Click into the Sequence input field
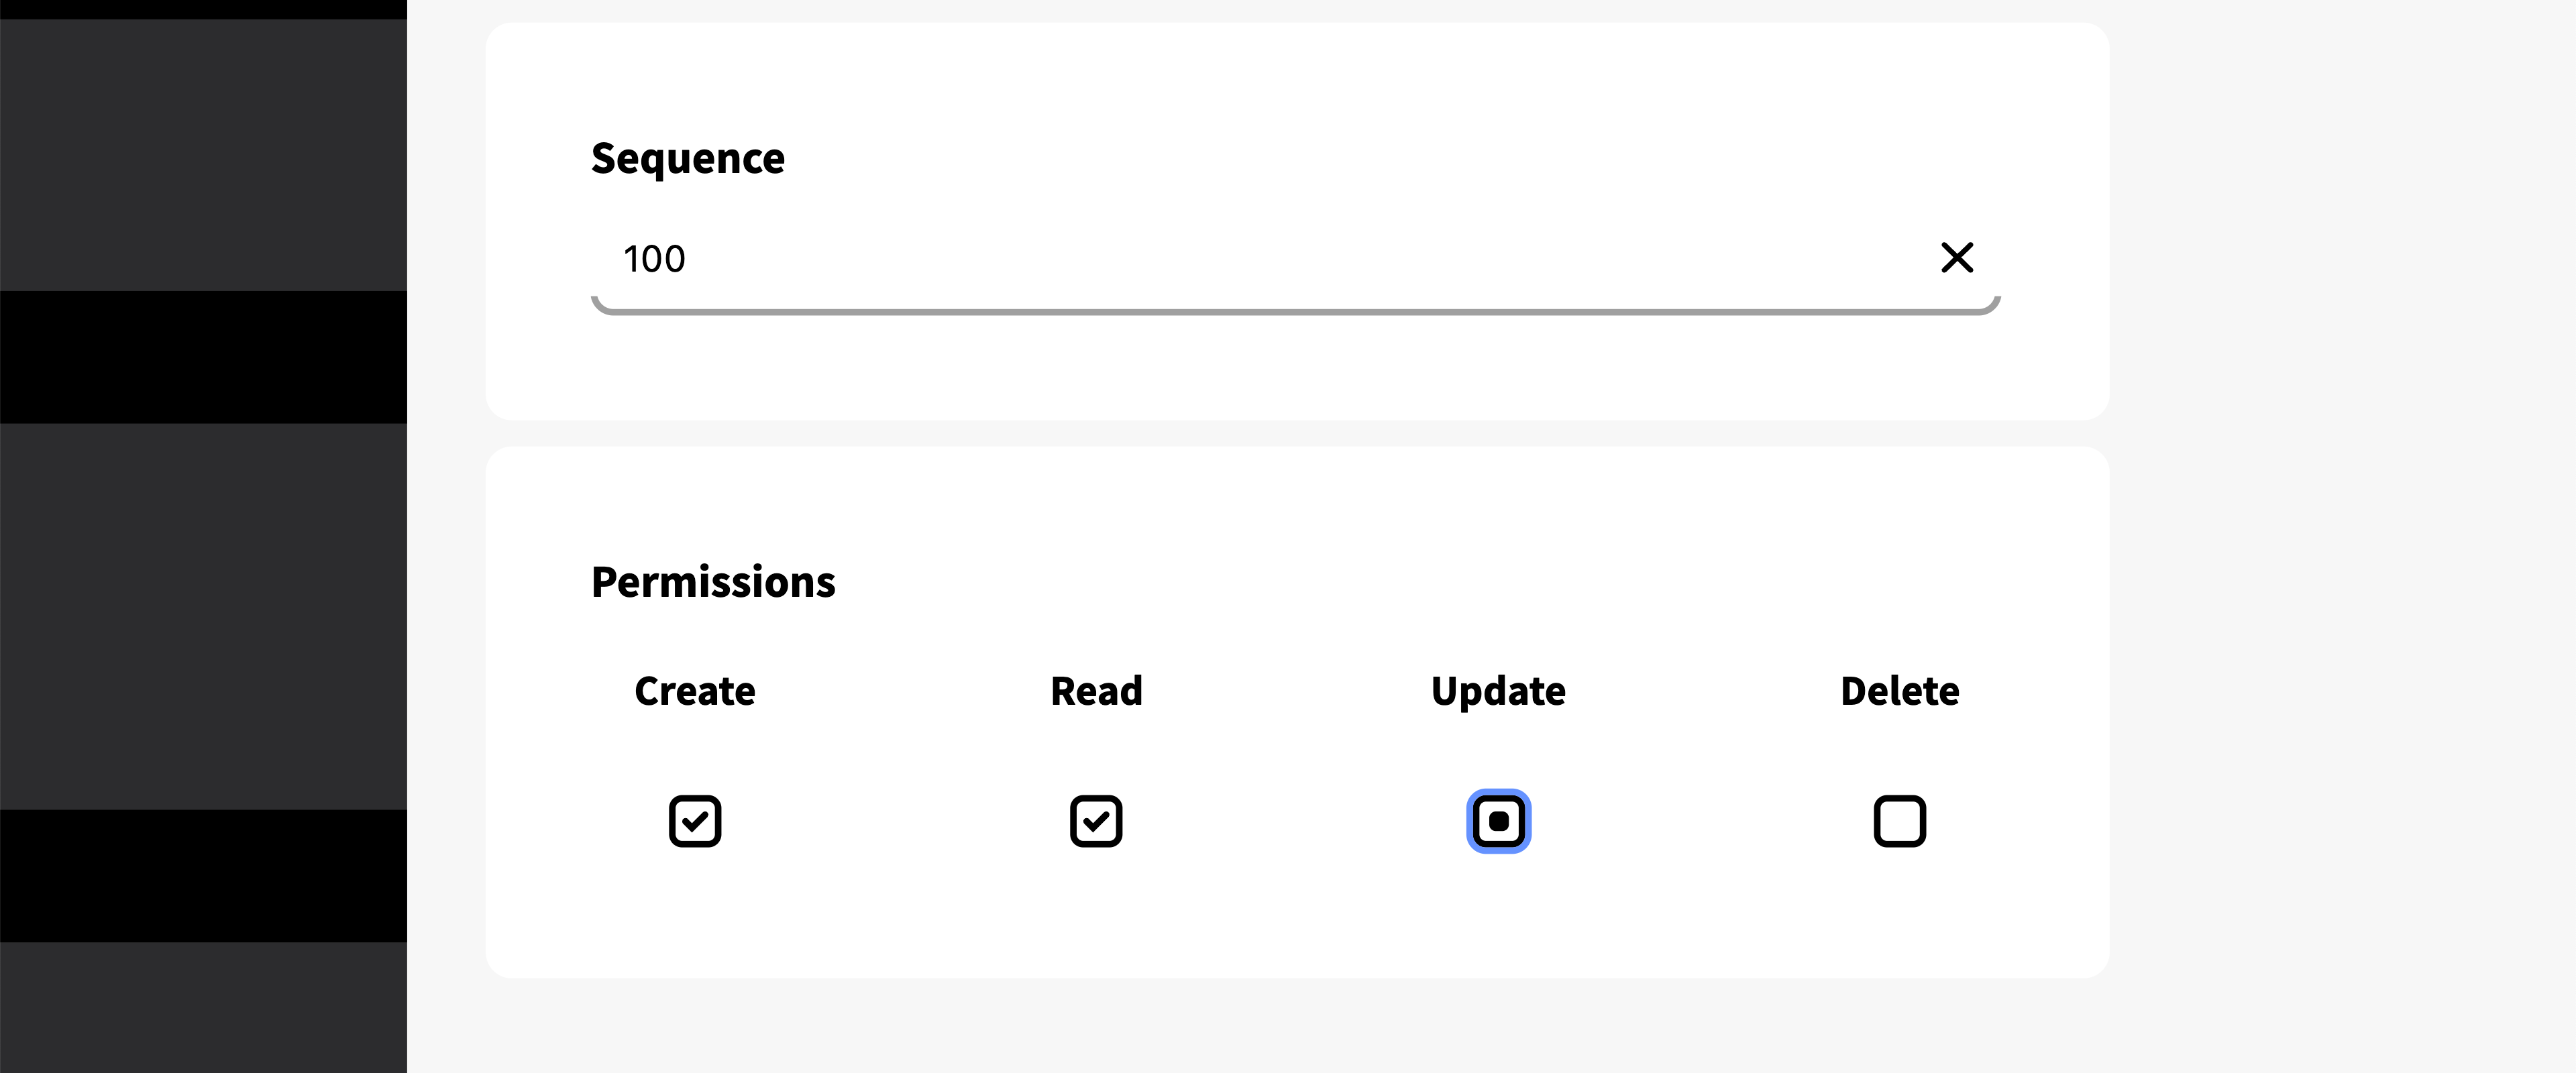 tap(1200, 259)
